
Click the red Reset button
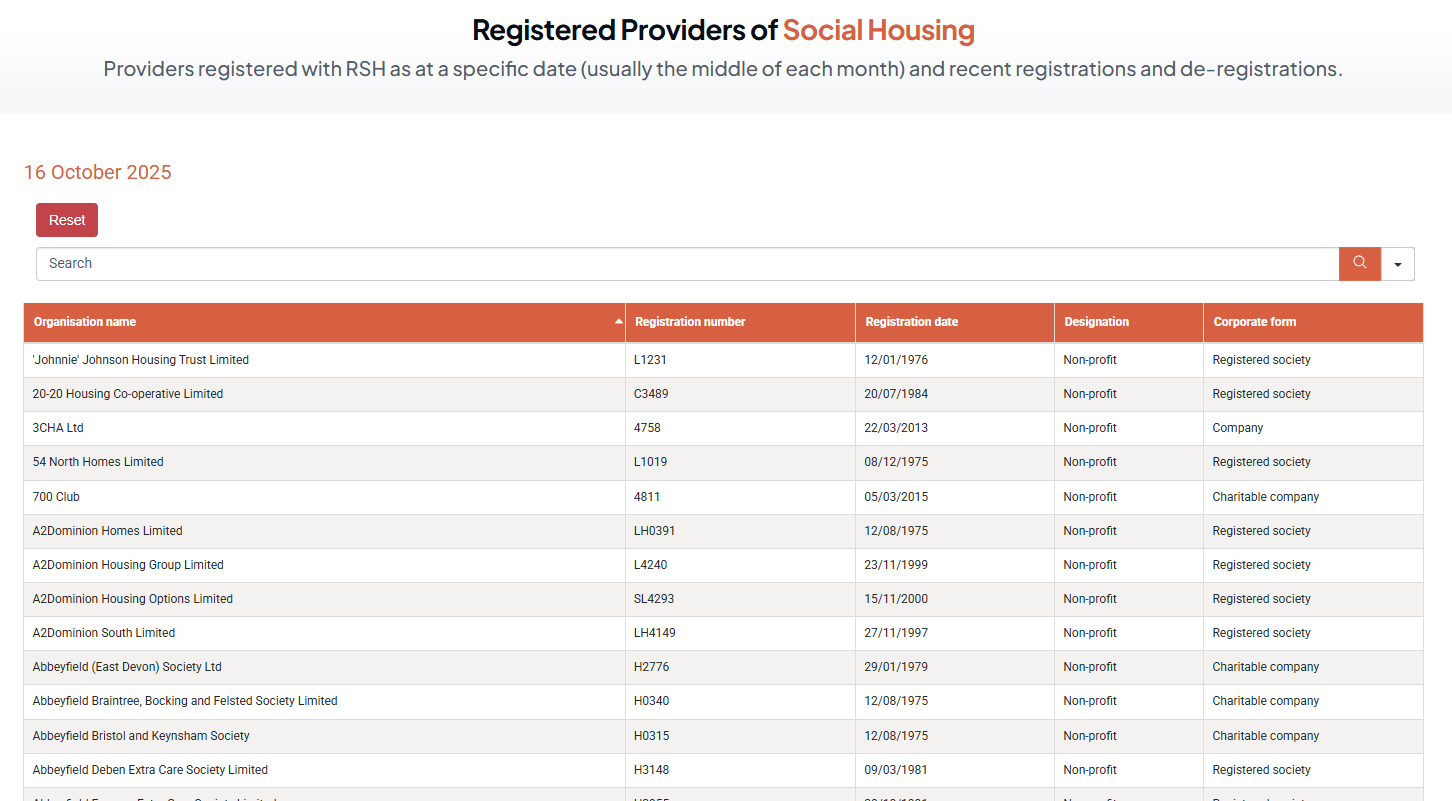click(67, 220)
